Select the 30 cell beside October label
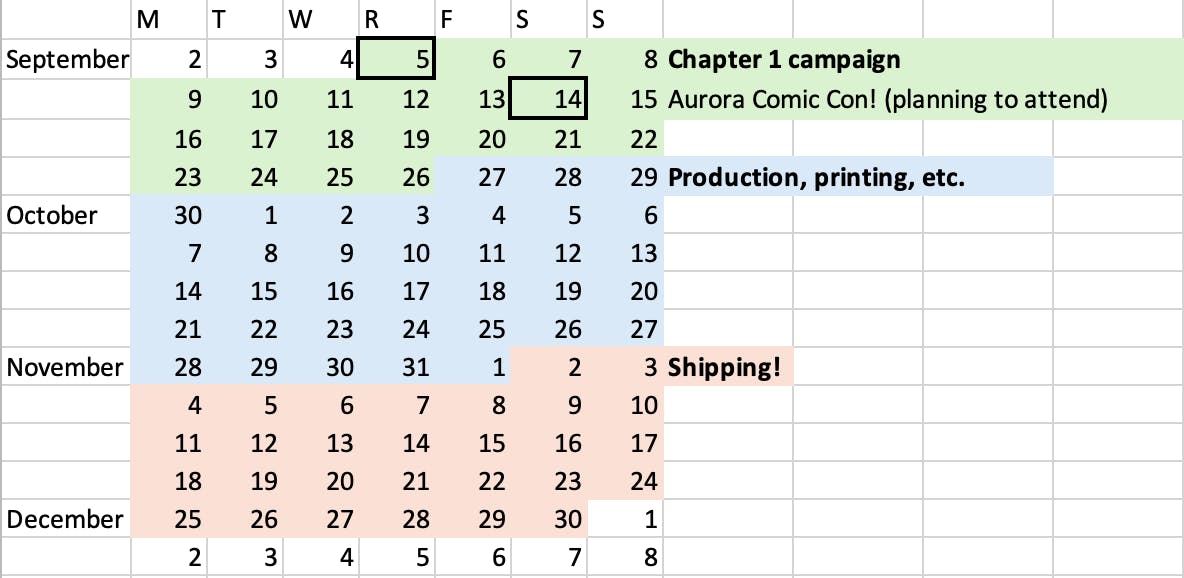Viewport: 1184px width, 578px height. [169, 216]
